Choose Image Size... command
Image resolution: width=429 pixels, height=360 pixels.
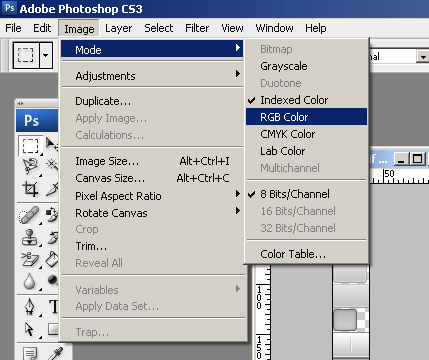point(152,161)
